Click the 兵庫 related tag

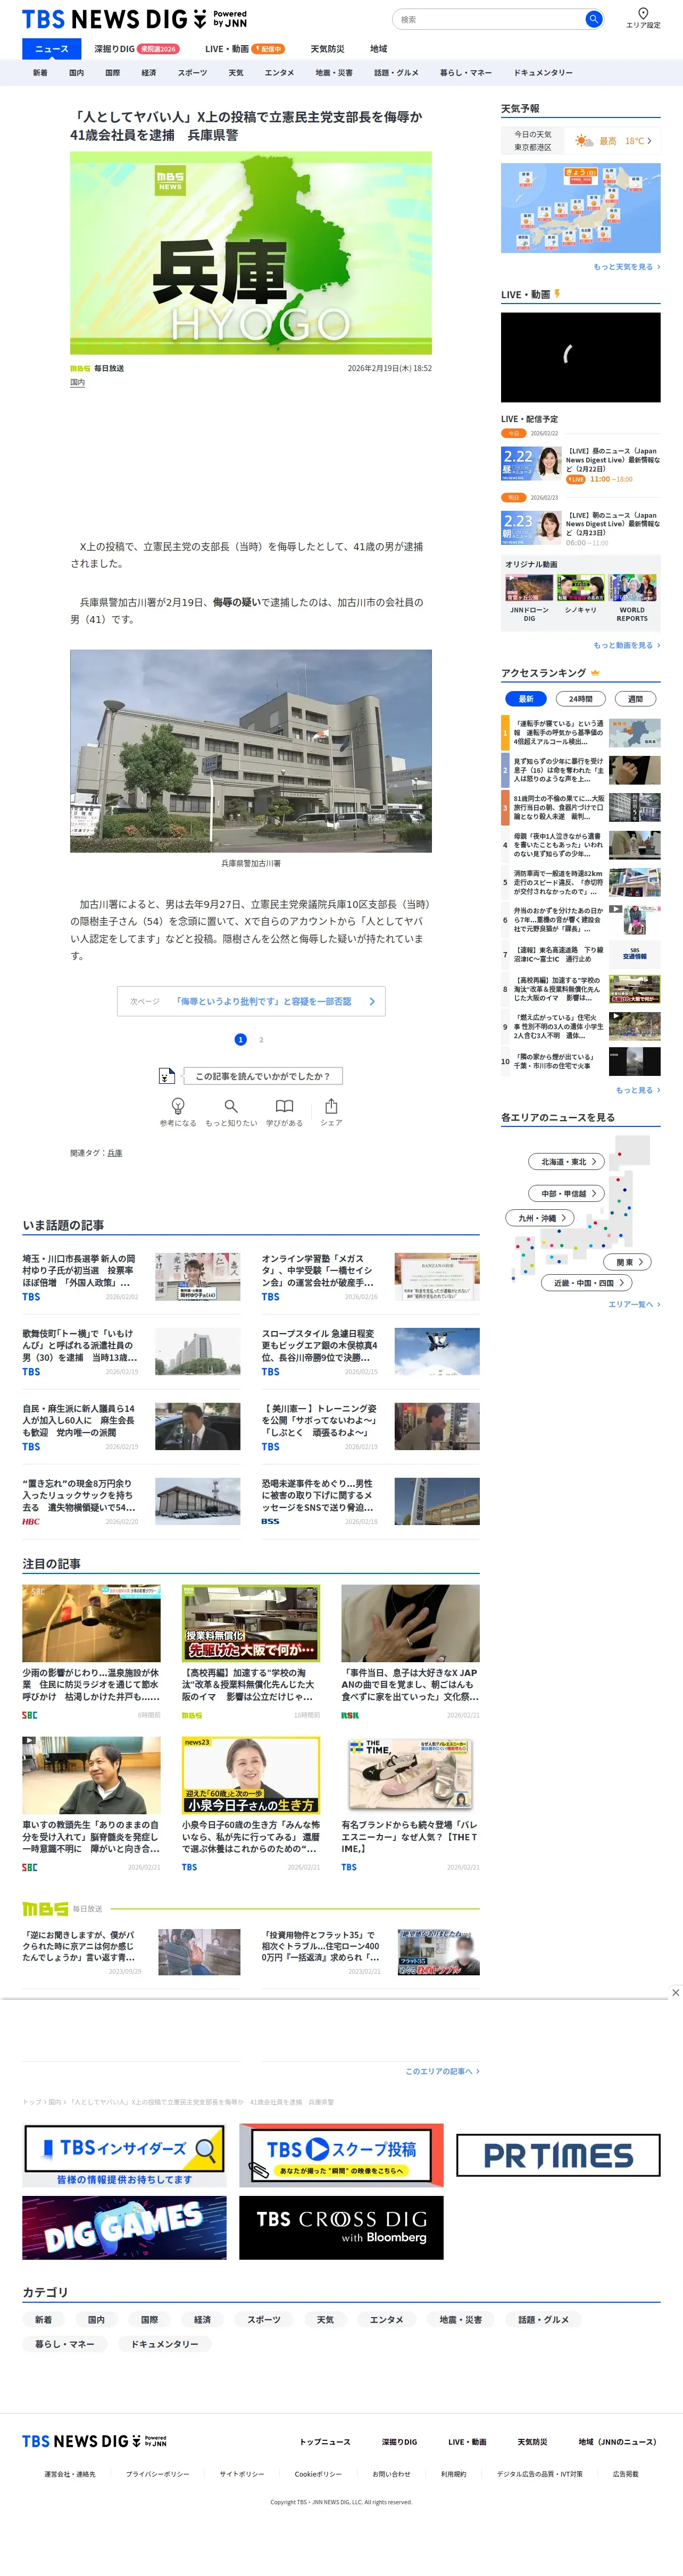(115, 1153)
